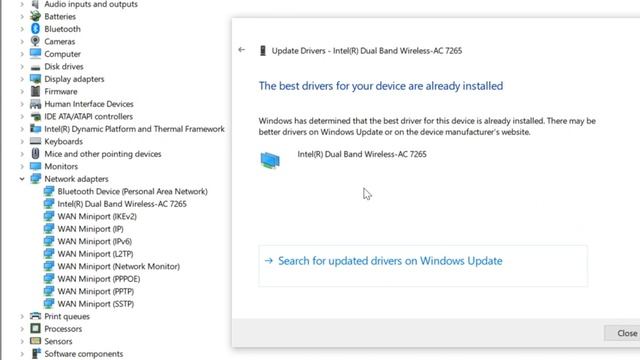The image size is (640, 360).
Task: Click the Human Interface Devices icon
Action: [x=36, y=104]
